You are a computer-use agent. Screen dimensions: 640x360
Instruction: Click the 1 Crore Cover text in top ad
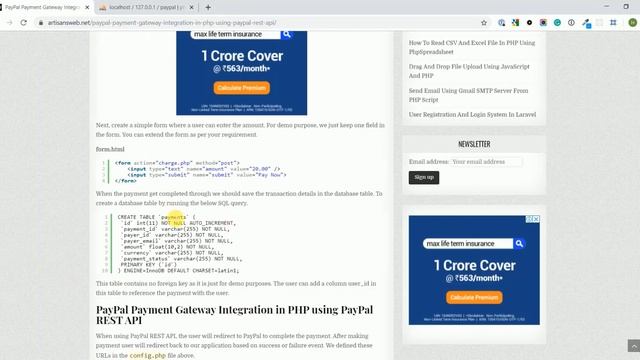click(x=242, y=56)
